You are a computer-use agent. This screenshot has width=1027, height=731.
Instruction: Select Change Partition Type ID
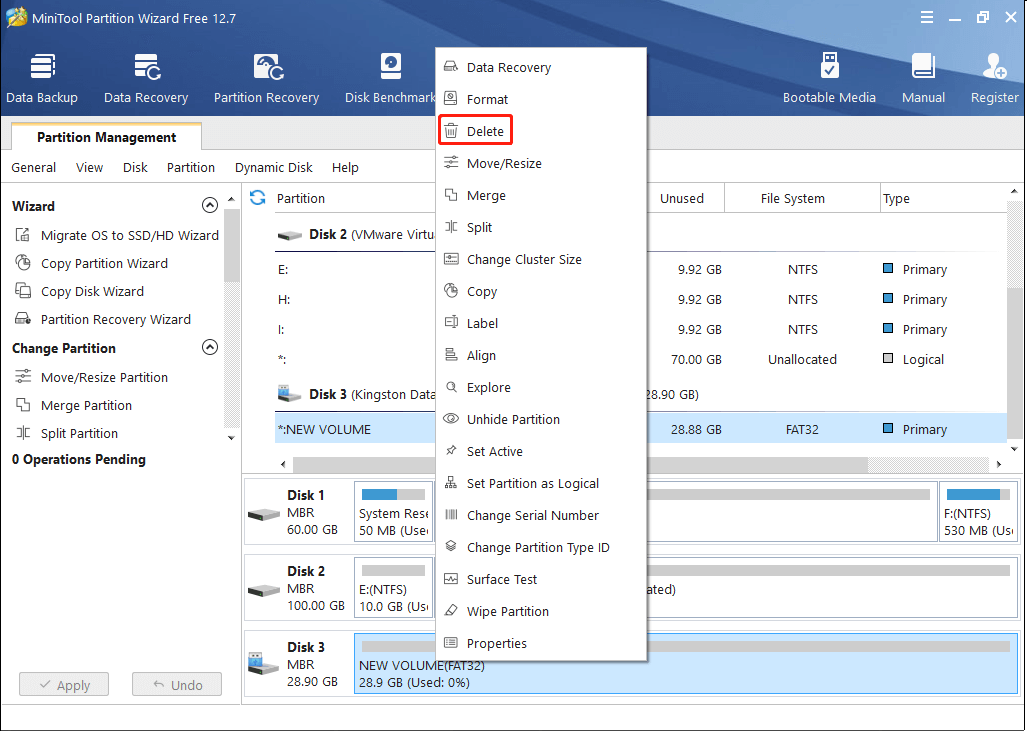click(538, 548)
